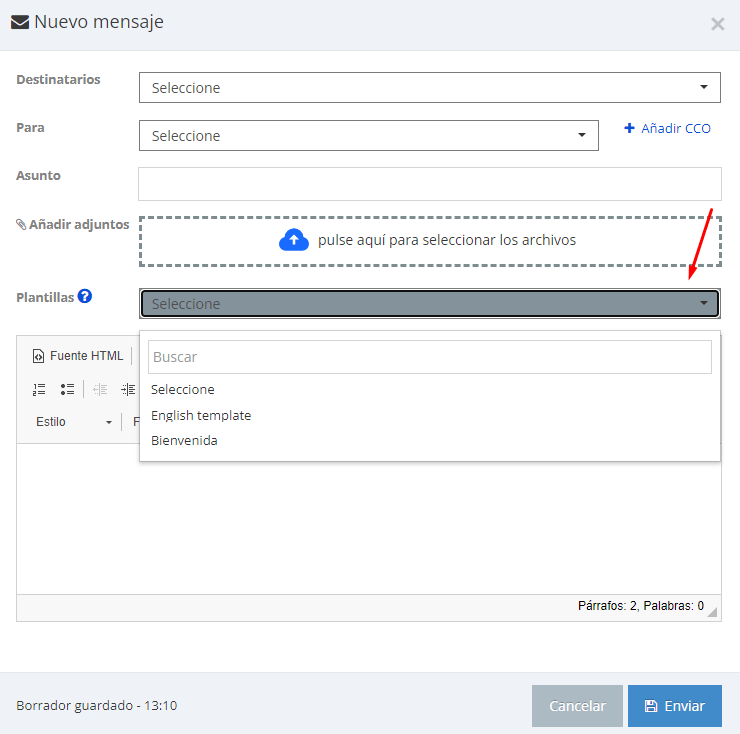The height and width of the screenshot is (734, 740).
Task: Insert a bulleted list
Action: [67, 389]
